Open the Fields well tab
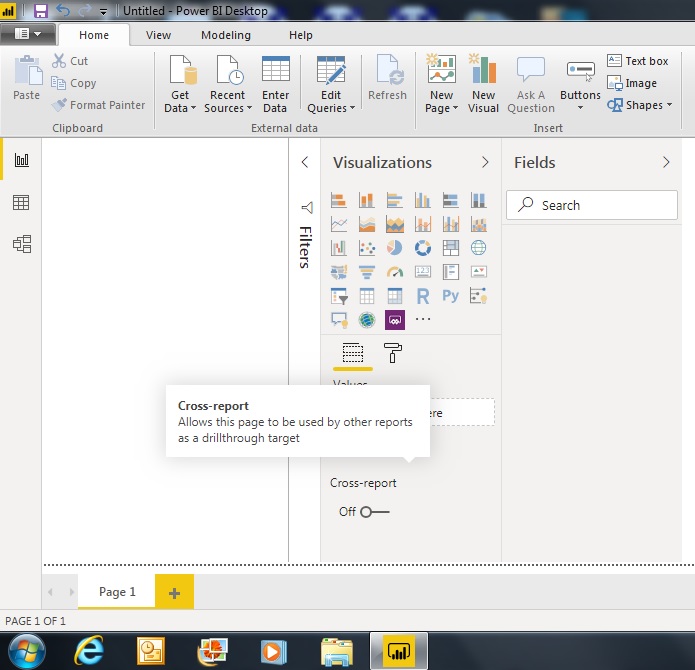The width and height of the screenshot is (695, 670). 353,353
